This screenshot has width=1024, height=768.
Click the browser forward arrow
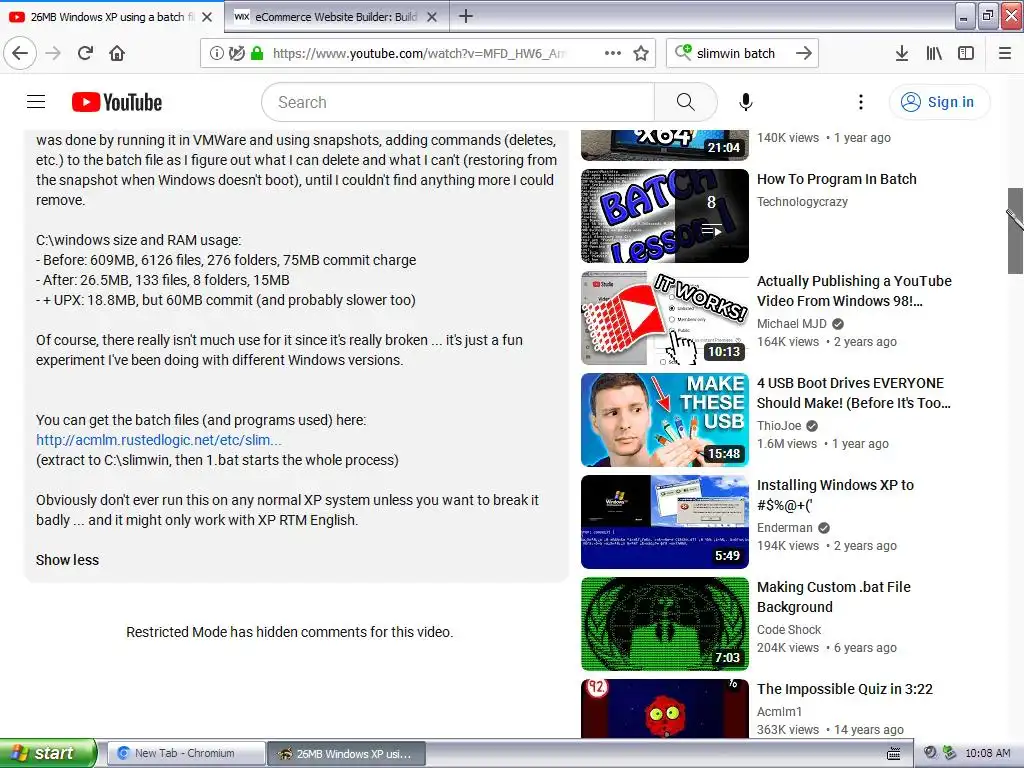pyautogui.click(x=54, y=53)
